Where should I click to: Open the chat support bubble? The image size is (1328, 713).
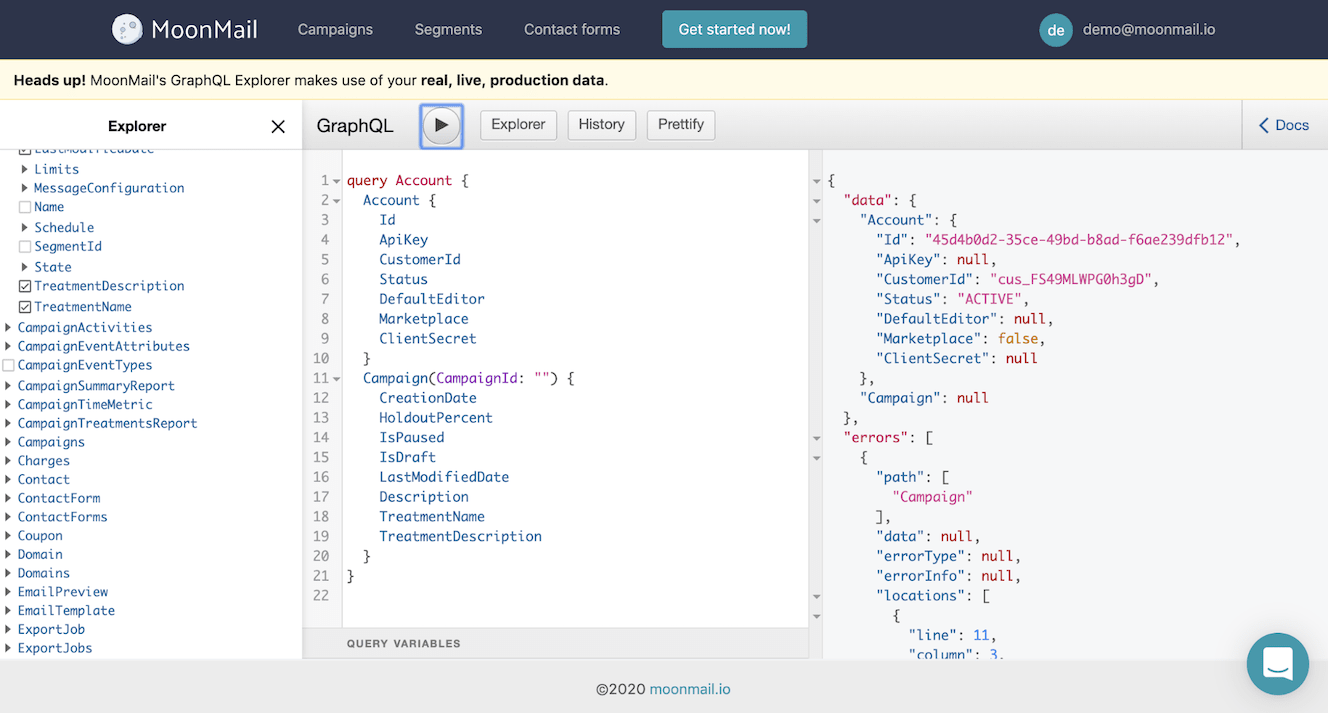pyautogui.click(x=1278, y=664)
